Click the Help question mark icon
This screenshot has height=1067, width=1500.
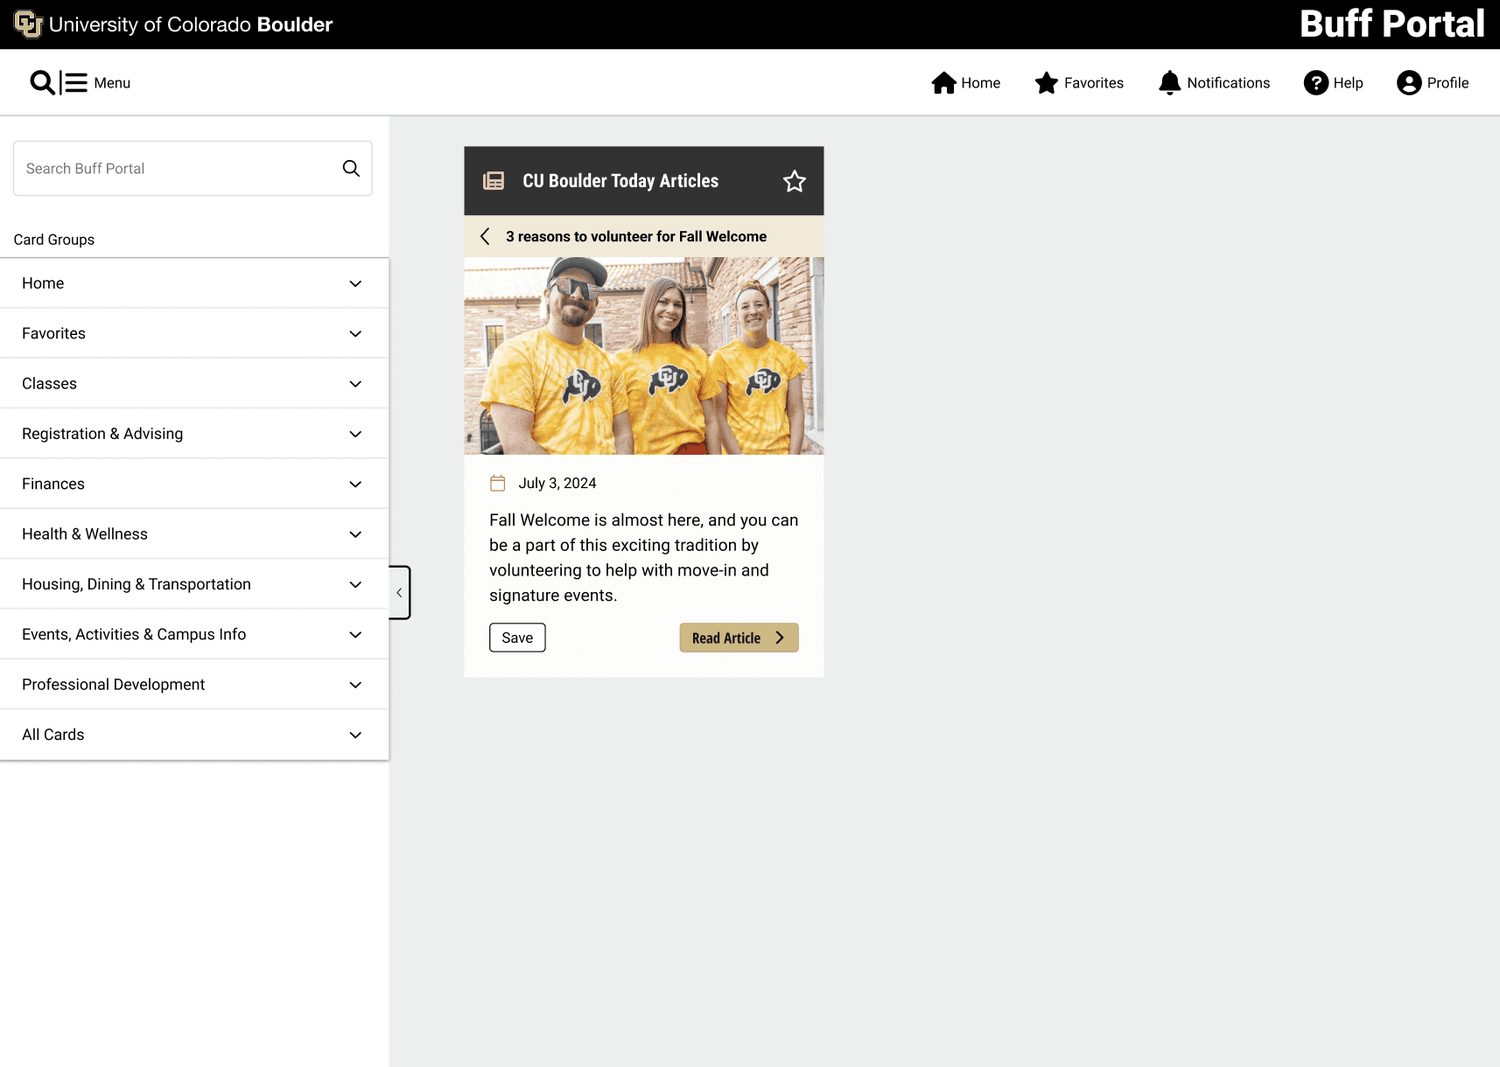1316,83
